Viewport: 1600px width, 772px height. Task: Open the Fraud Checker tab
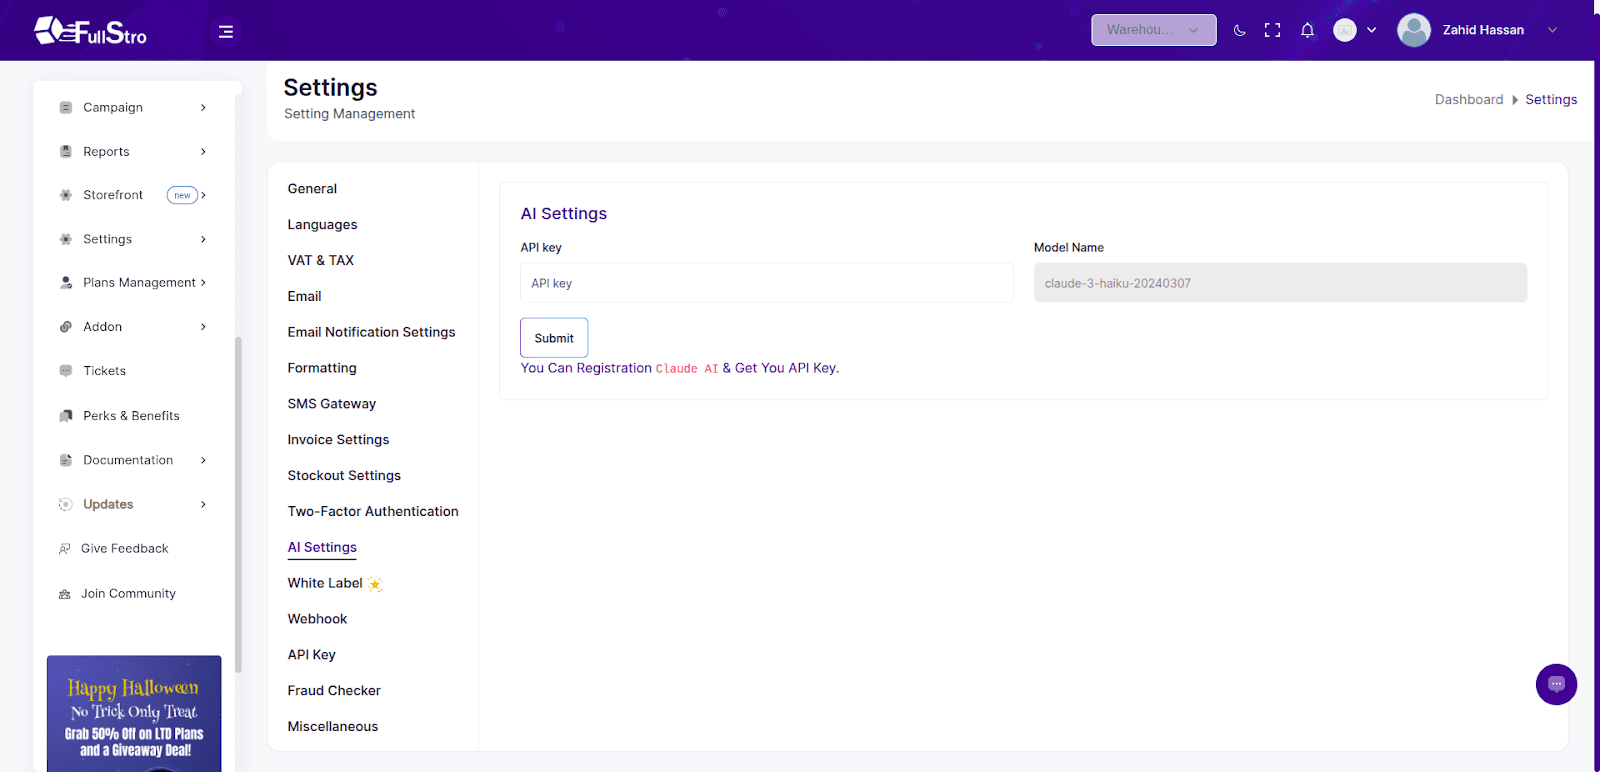(x=334, y=691)
